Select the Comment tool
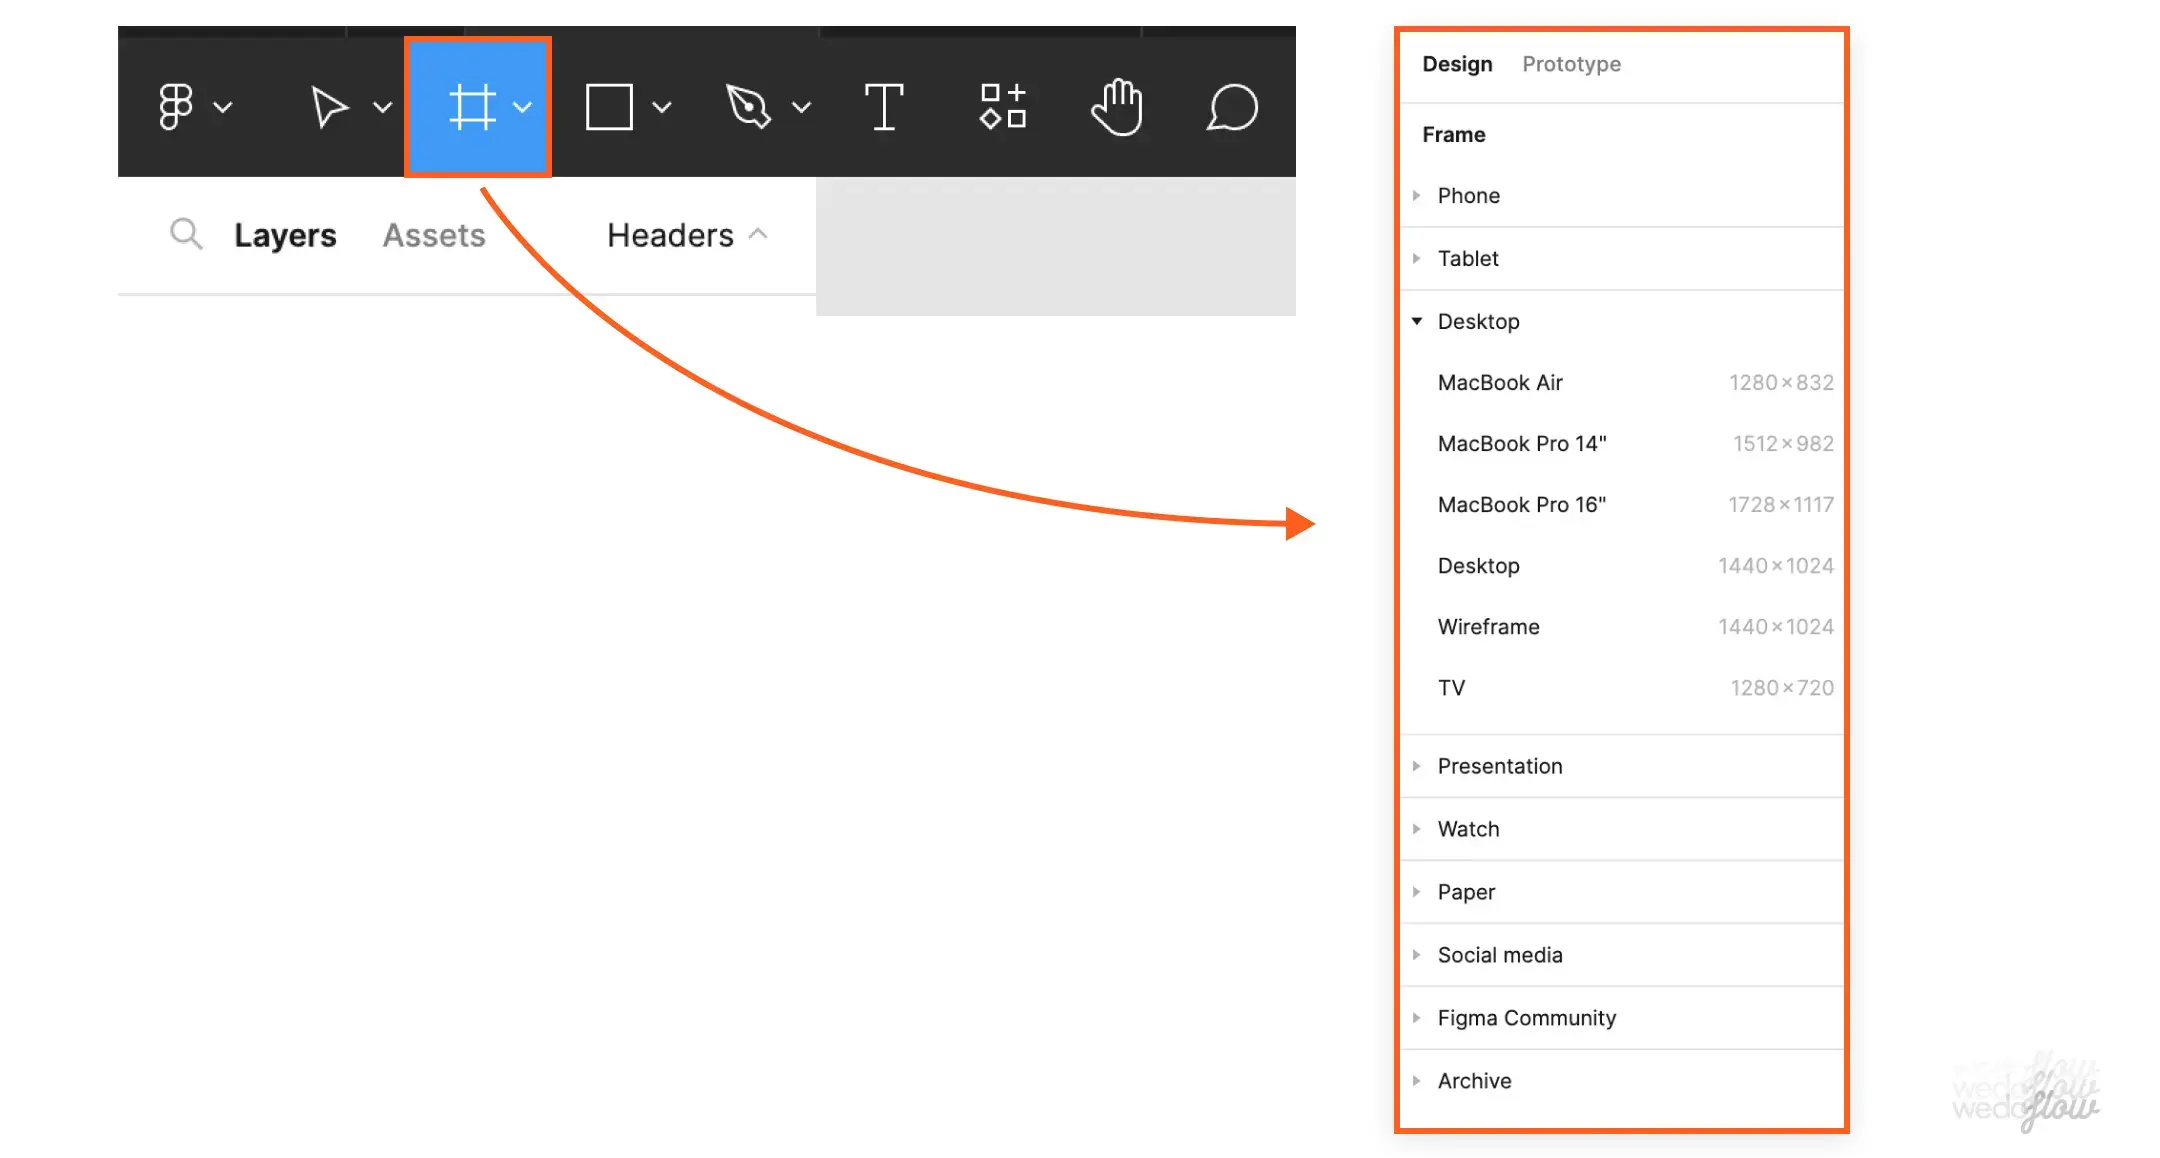This screenshot has width=2160, height=1158. click(1232, 106)
